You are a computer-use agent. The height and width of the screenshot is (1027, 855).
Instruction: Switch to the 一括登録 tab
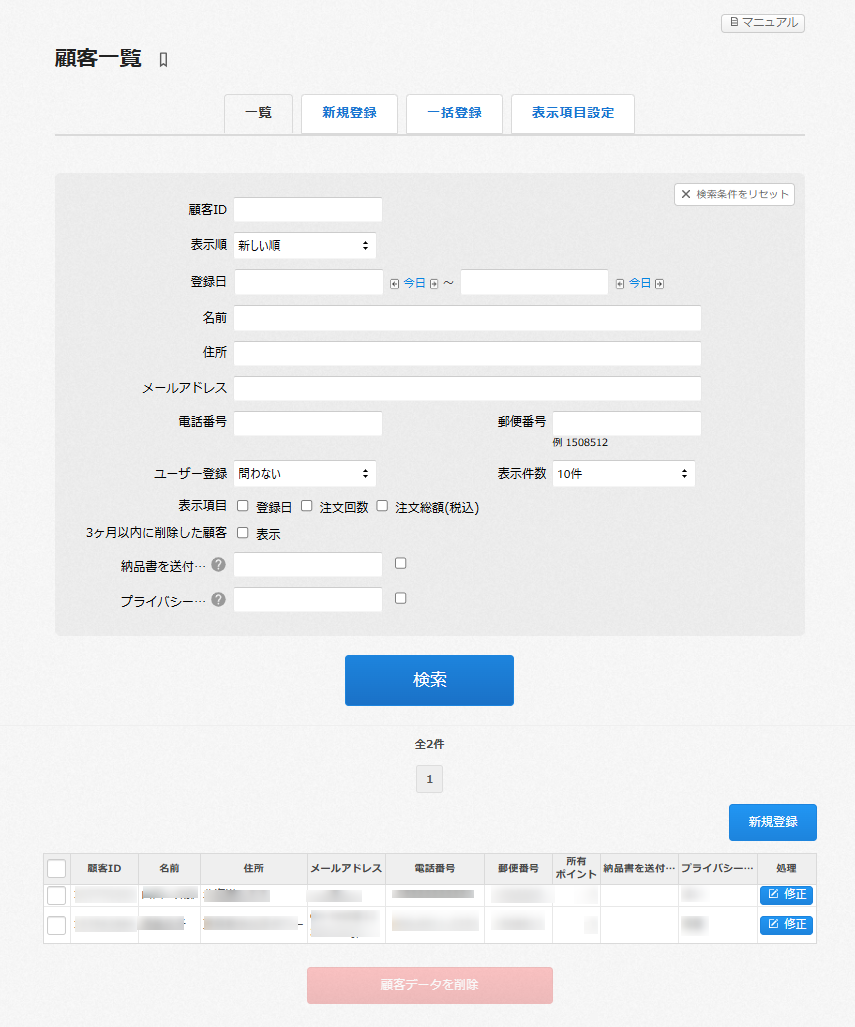click(454, 113)
